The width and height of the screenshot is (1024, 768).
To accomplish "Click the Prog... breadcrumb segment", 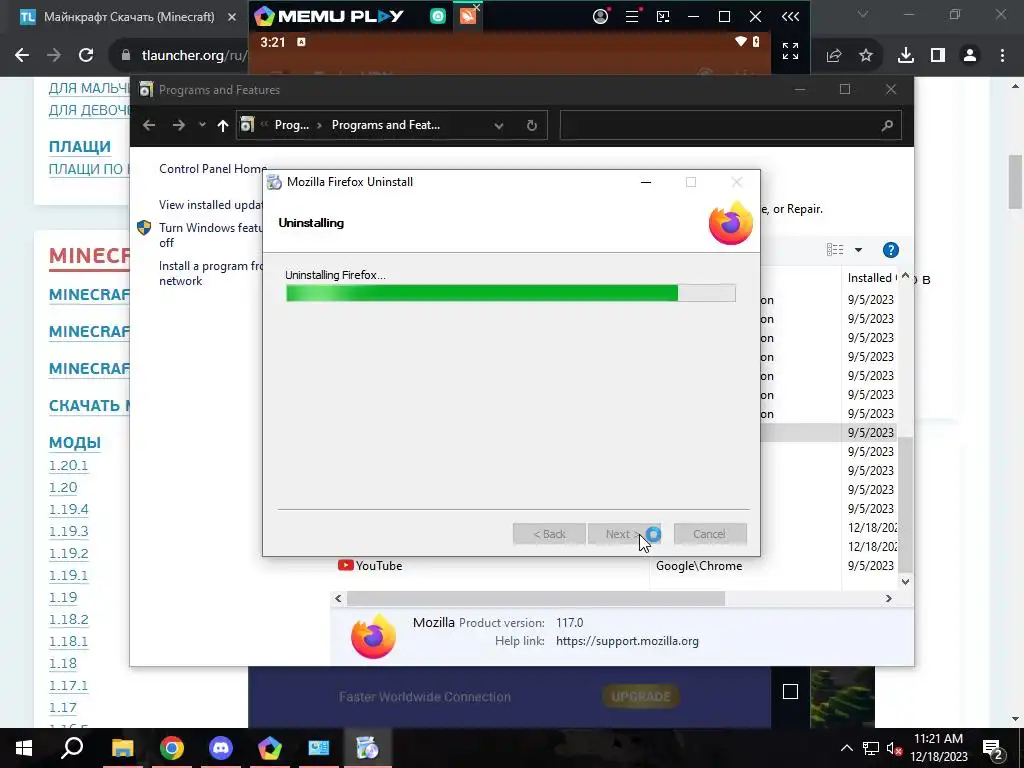I will [x=292, y=125].
